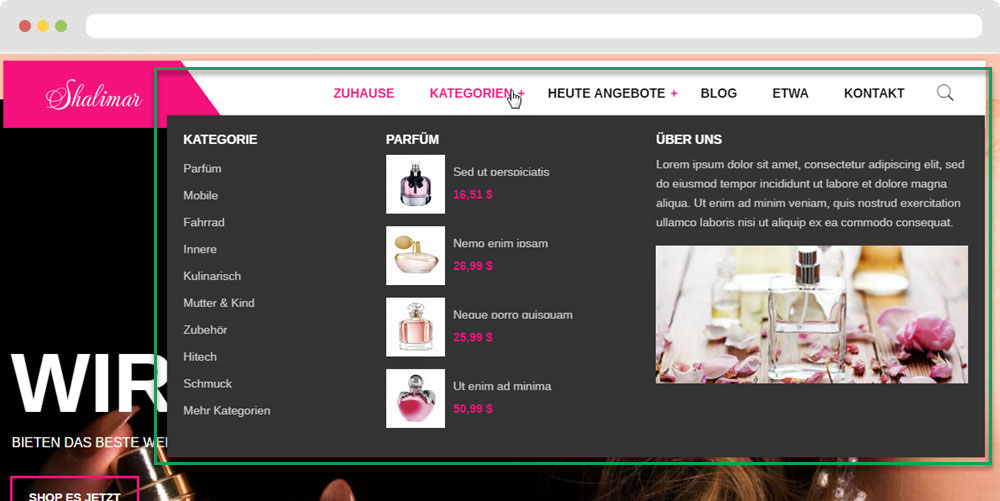Click the Über Uns perfume bottle image
1000x501 pixels.
[811, 315]
